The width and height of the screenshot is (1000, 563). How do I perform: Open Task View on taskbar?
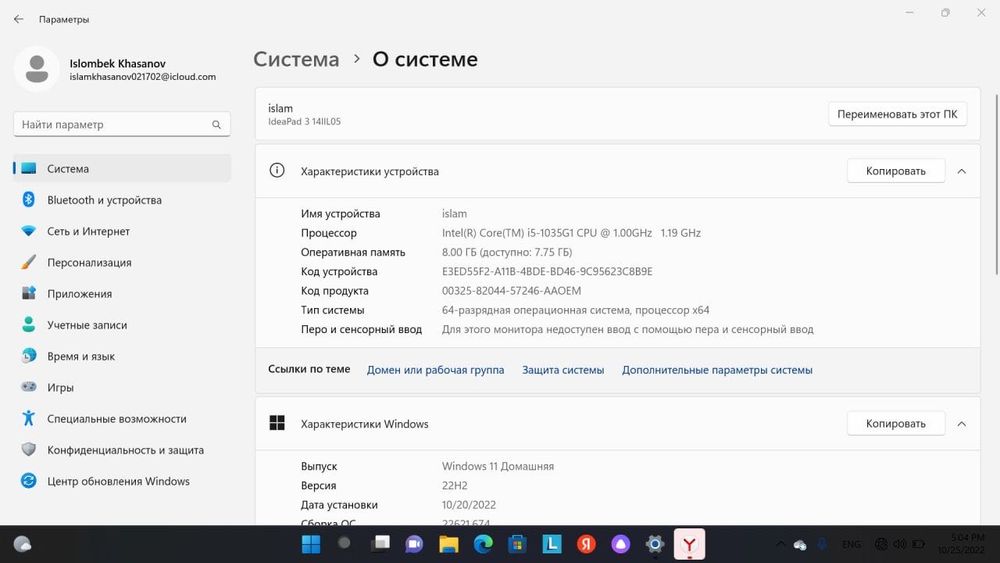[380, 543]
